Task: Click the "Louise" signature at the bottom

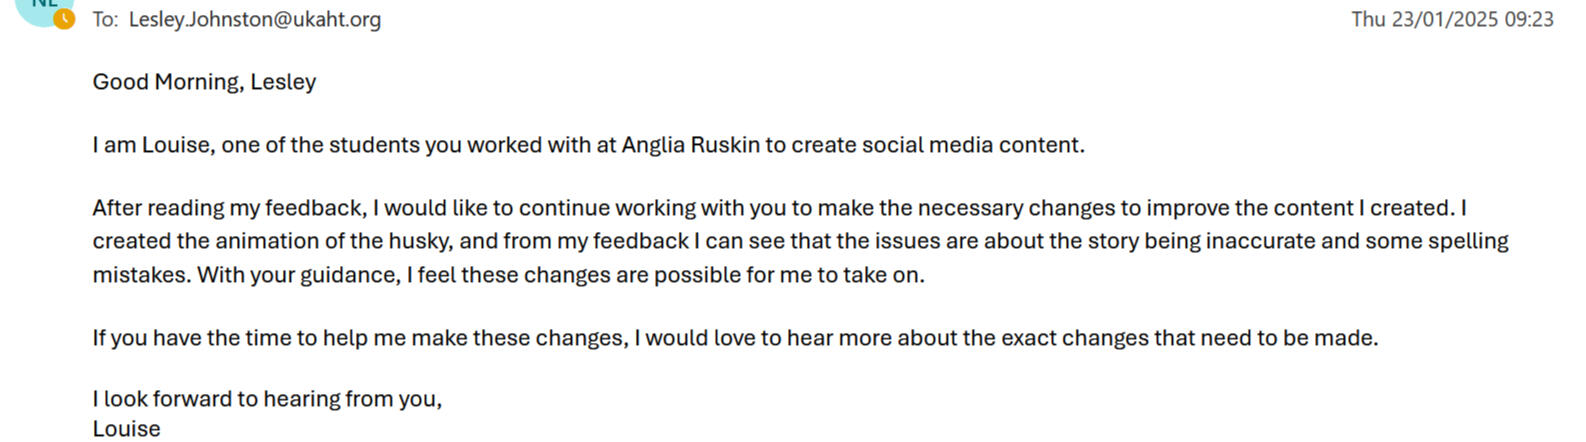Action: [126, 429]
